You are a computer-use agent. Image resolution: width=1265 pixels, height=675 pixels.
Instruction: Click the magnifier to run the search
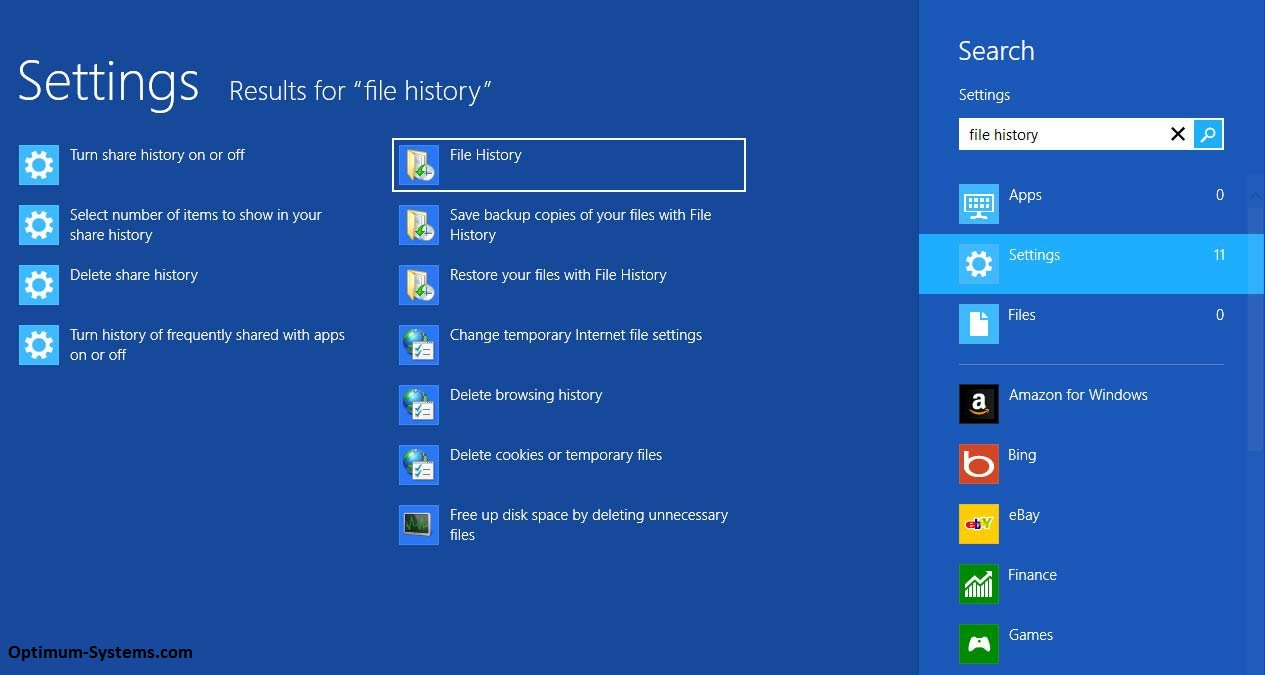pyautogui.click(x=1208, y=133)
